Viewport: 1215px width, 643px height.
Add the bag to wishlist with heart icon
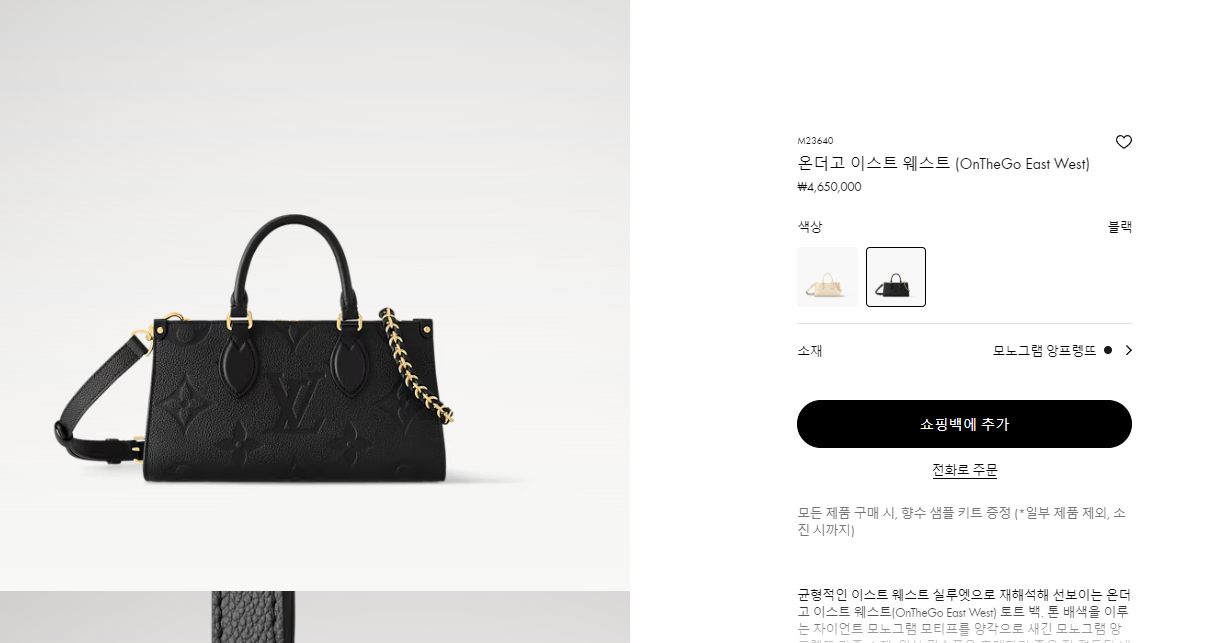[x=1123, y=142]
